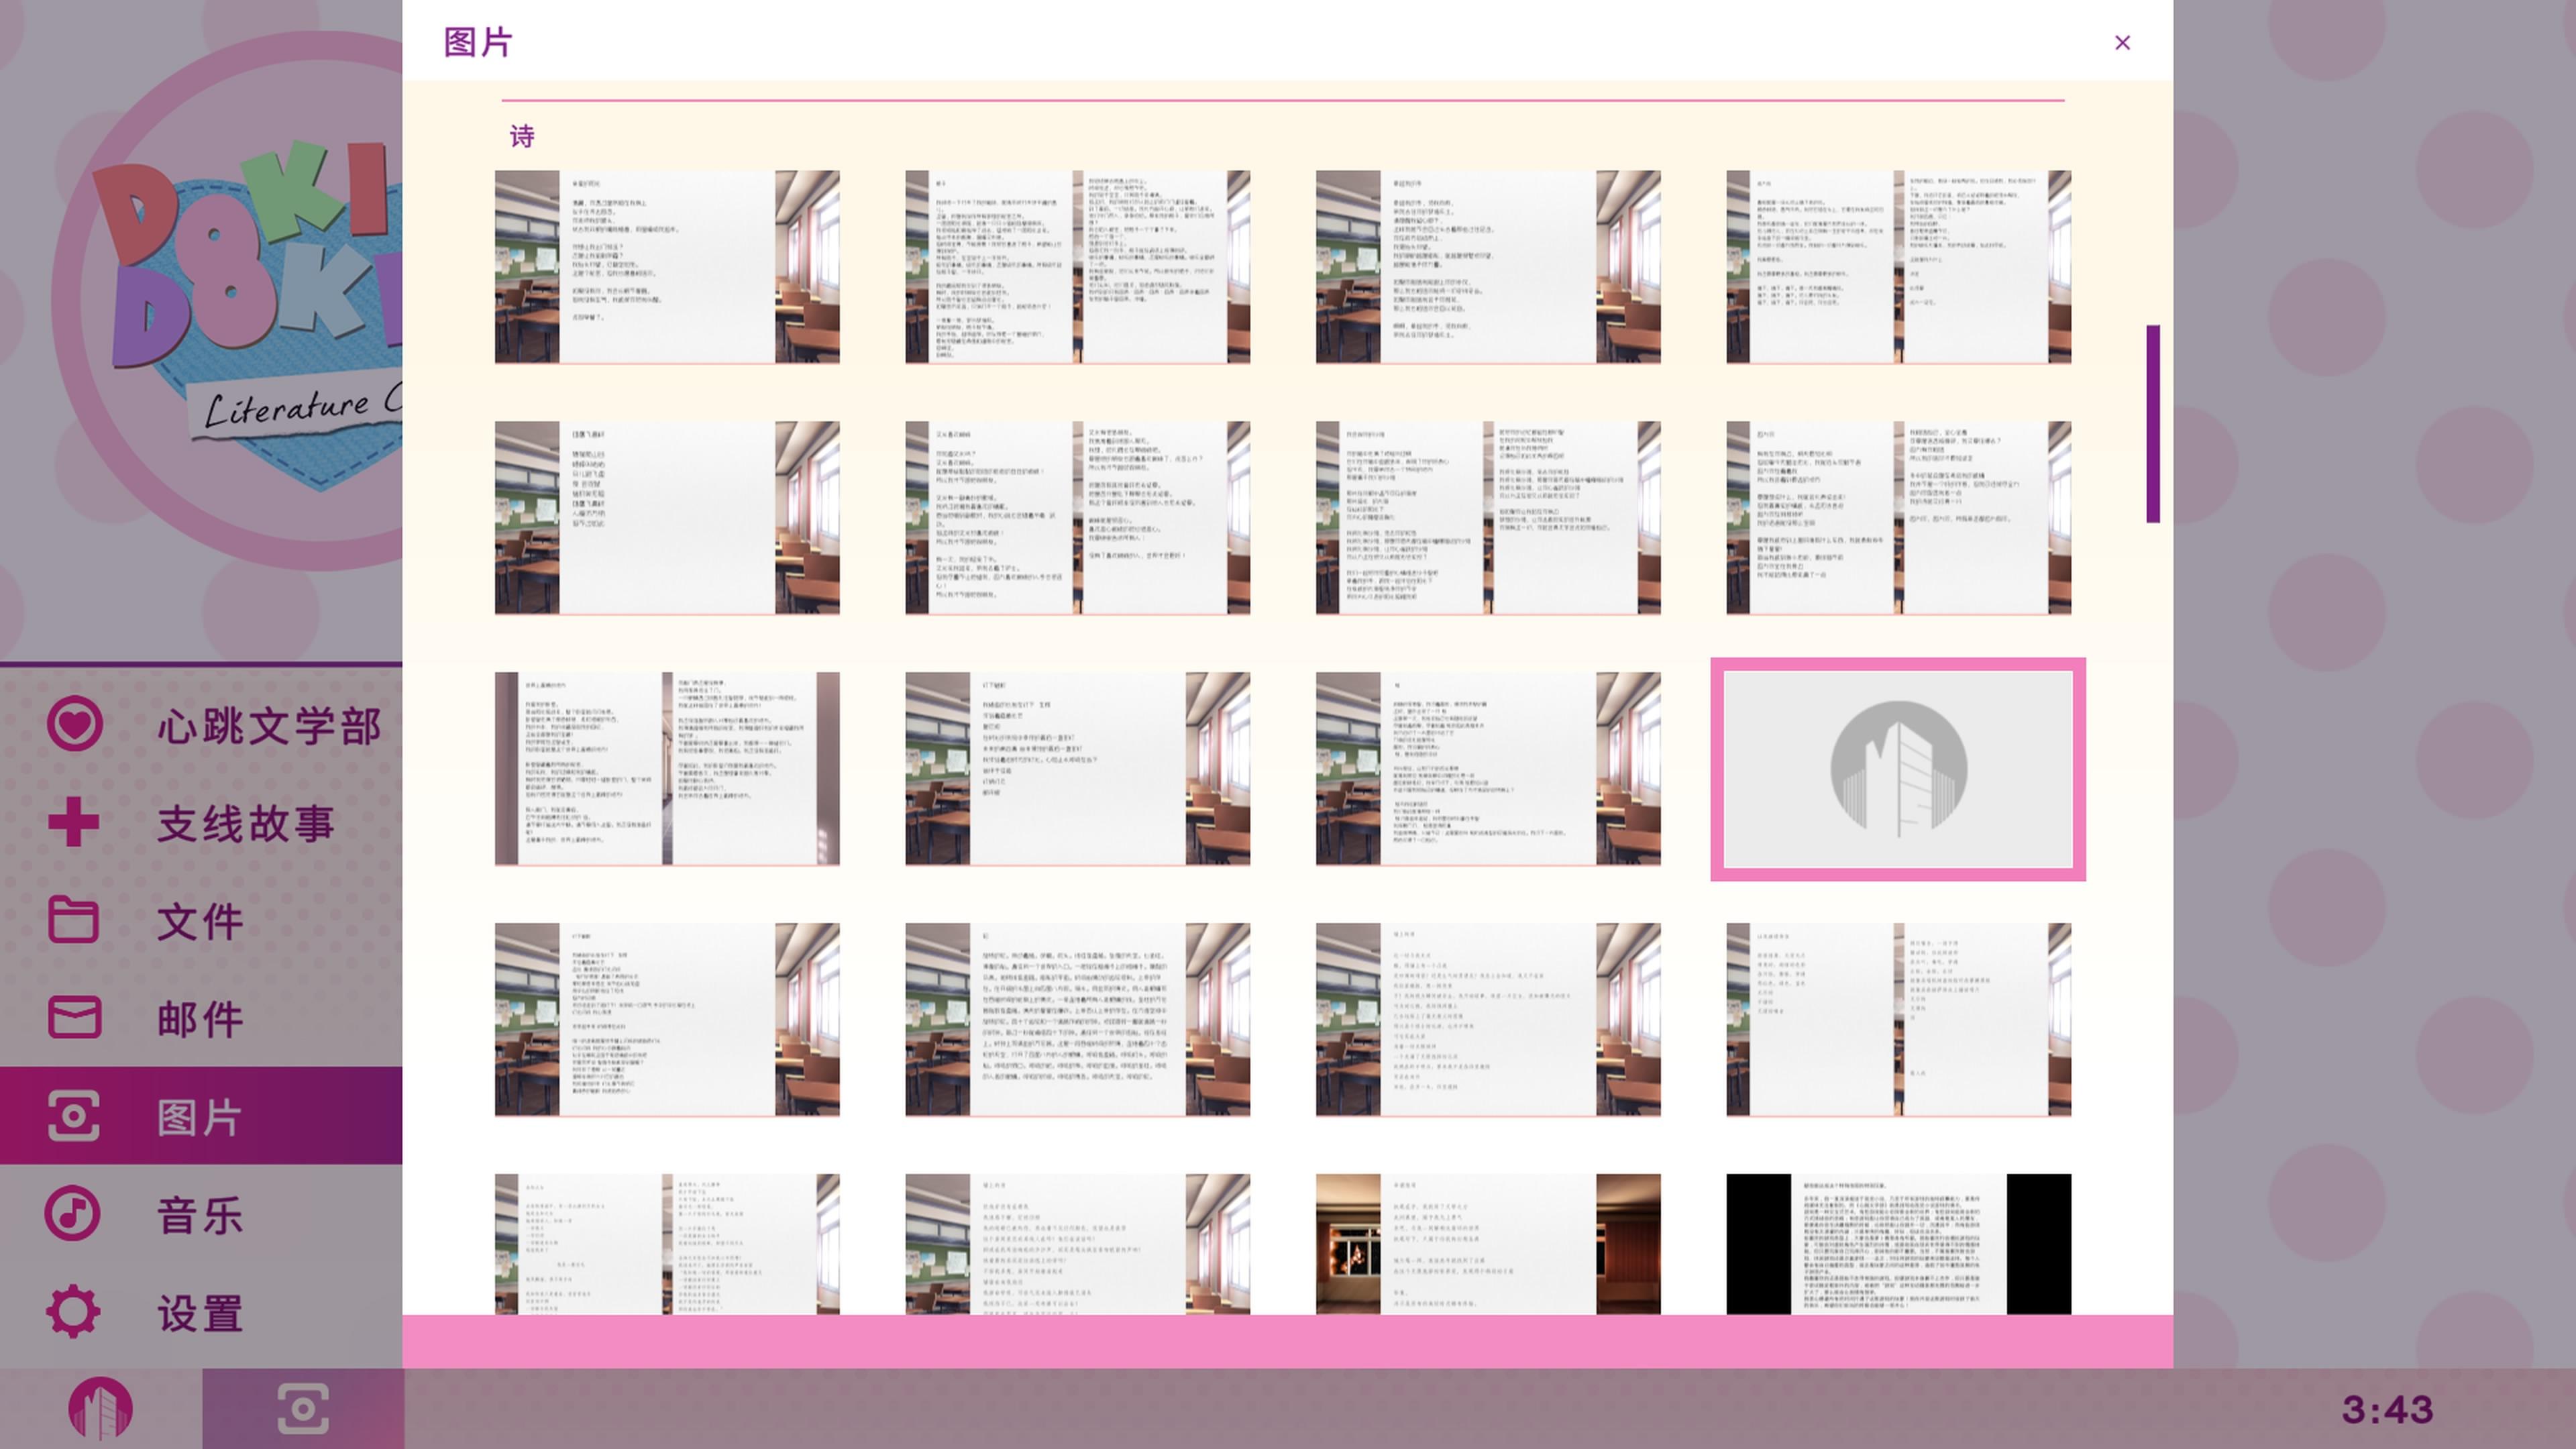Open the dense paragraph poem thumbnail in fourth row
This screenshot has width=2576, height=1449.
pos(1077,1020)
